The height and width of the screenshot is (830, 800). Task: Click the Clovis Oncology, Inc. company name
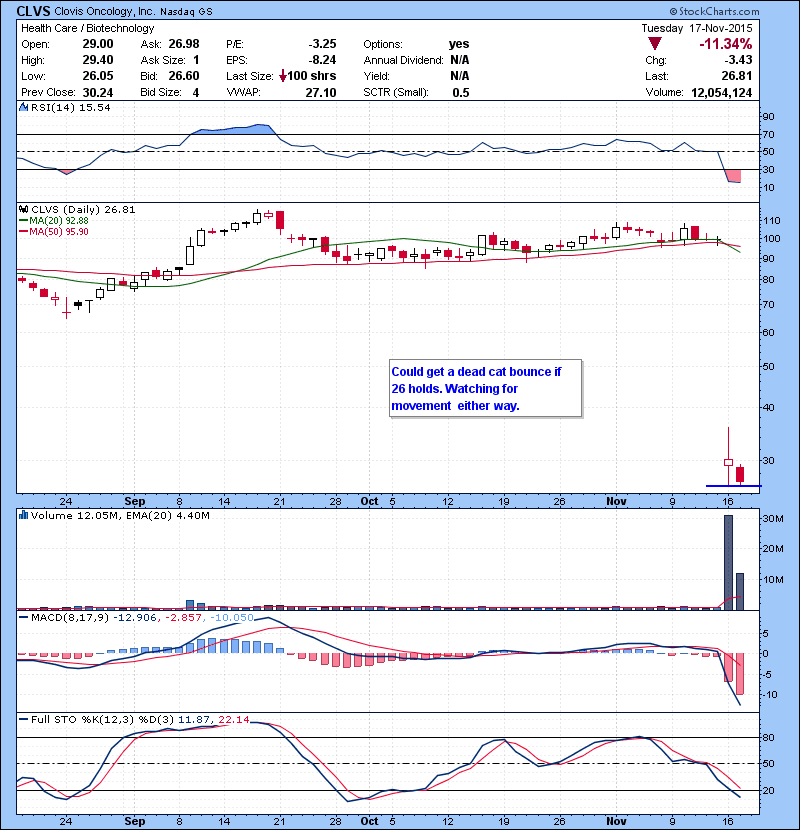click(x=105, y=12)
